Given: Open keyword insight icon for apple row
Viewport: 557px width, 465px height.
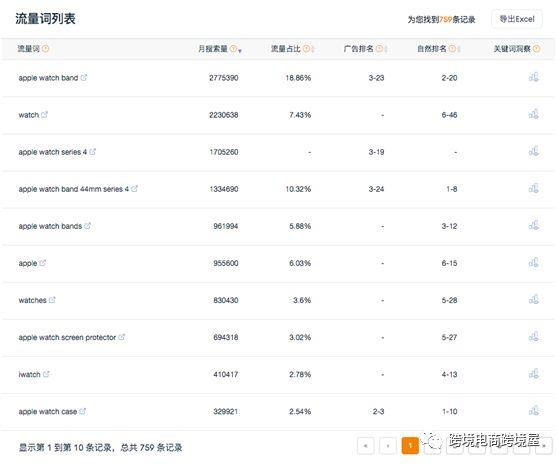Looking at the screenshot, I should [x=534, y=262].
